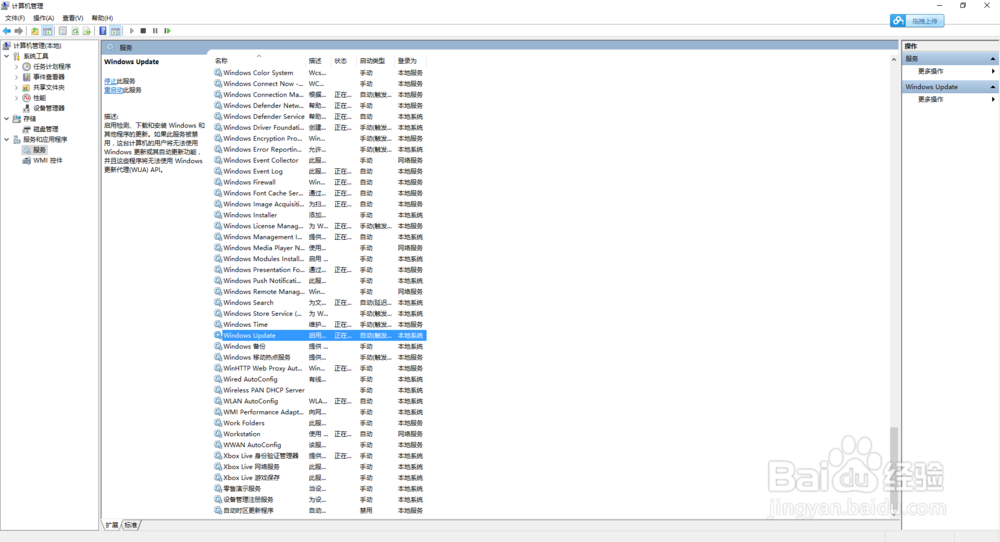The image size is (1000, 542).
Task: Expand the 事件查看器 node arrow
Action: pos(17,77)
